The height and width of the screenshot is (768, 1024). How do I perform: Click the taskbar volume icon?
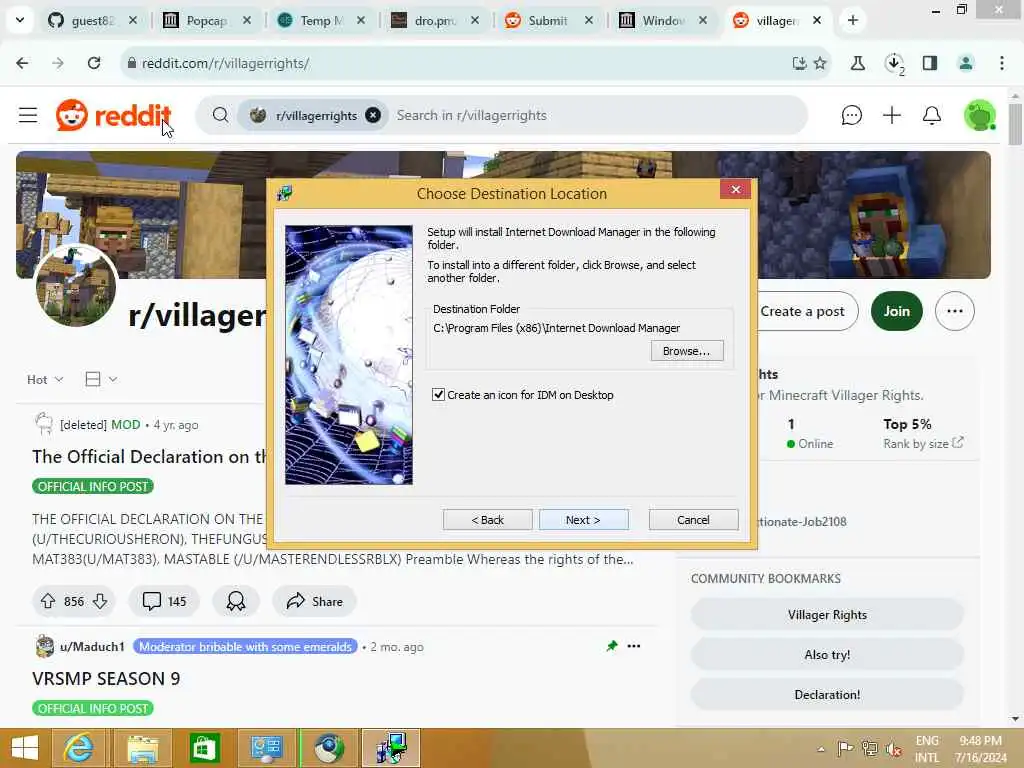click(895, 749)
